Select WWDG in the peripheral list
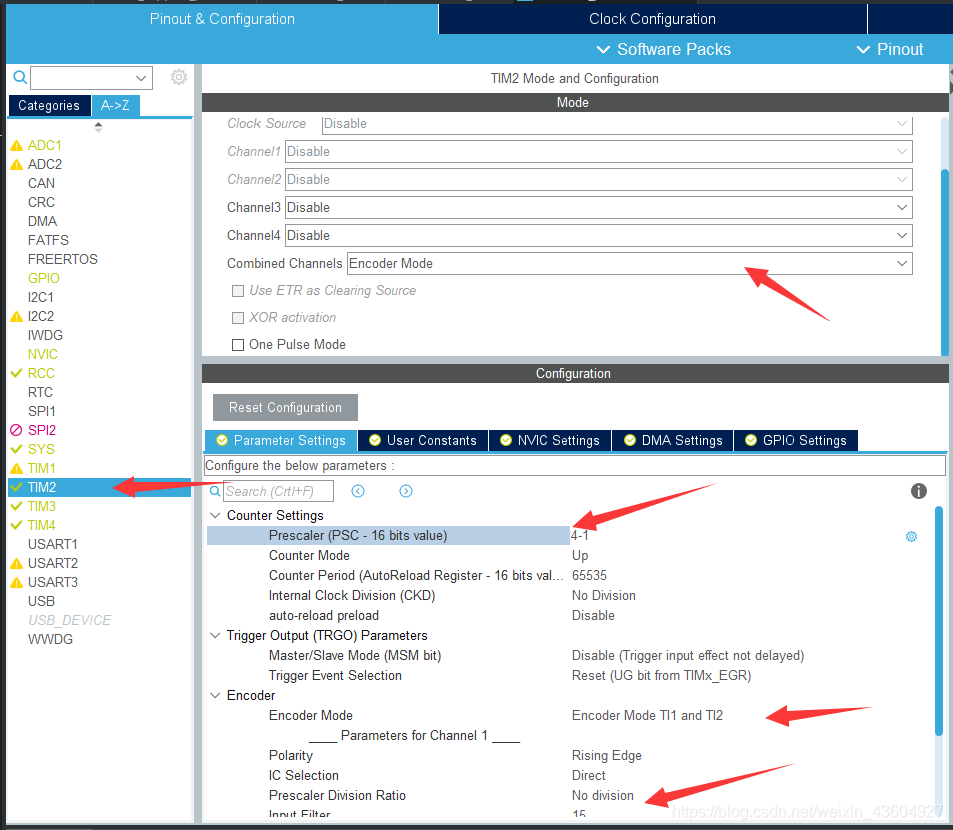The width and height of the screenshot is (953, 830). click(x=50, y=639)
